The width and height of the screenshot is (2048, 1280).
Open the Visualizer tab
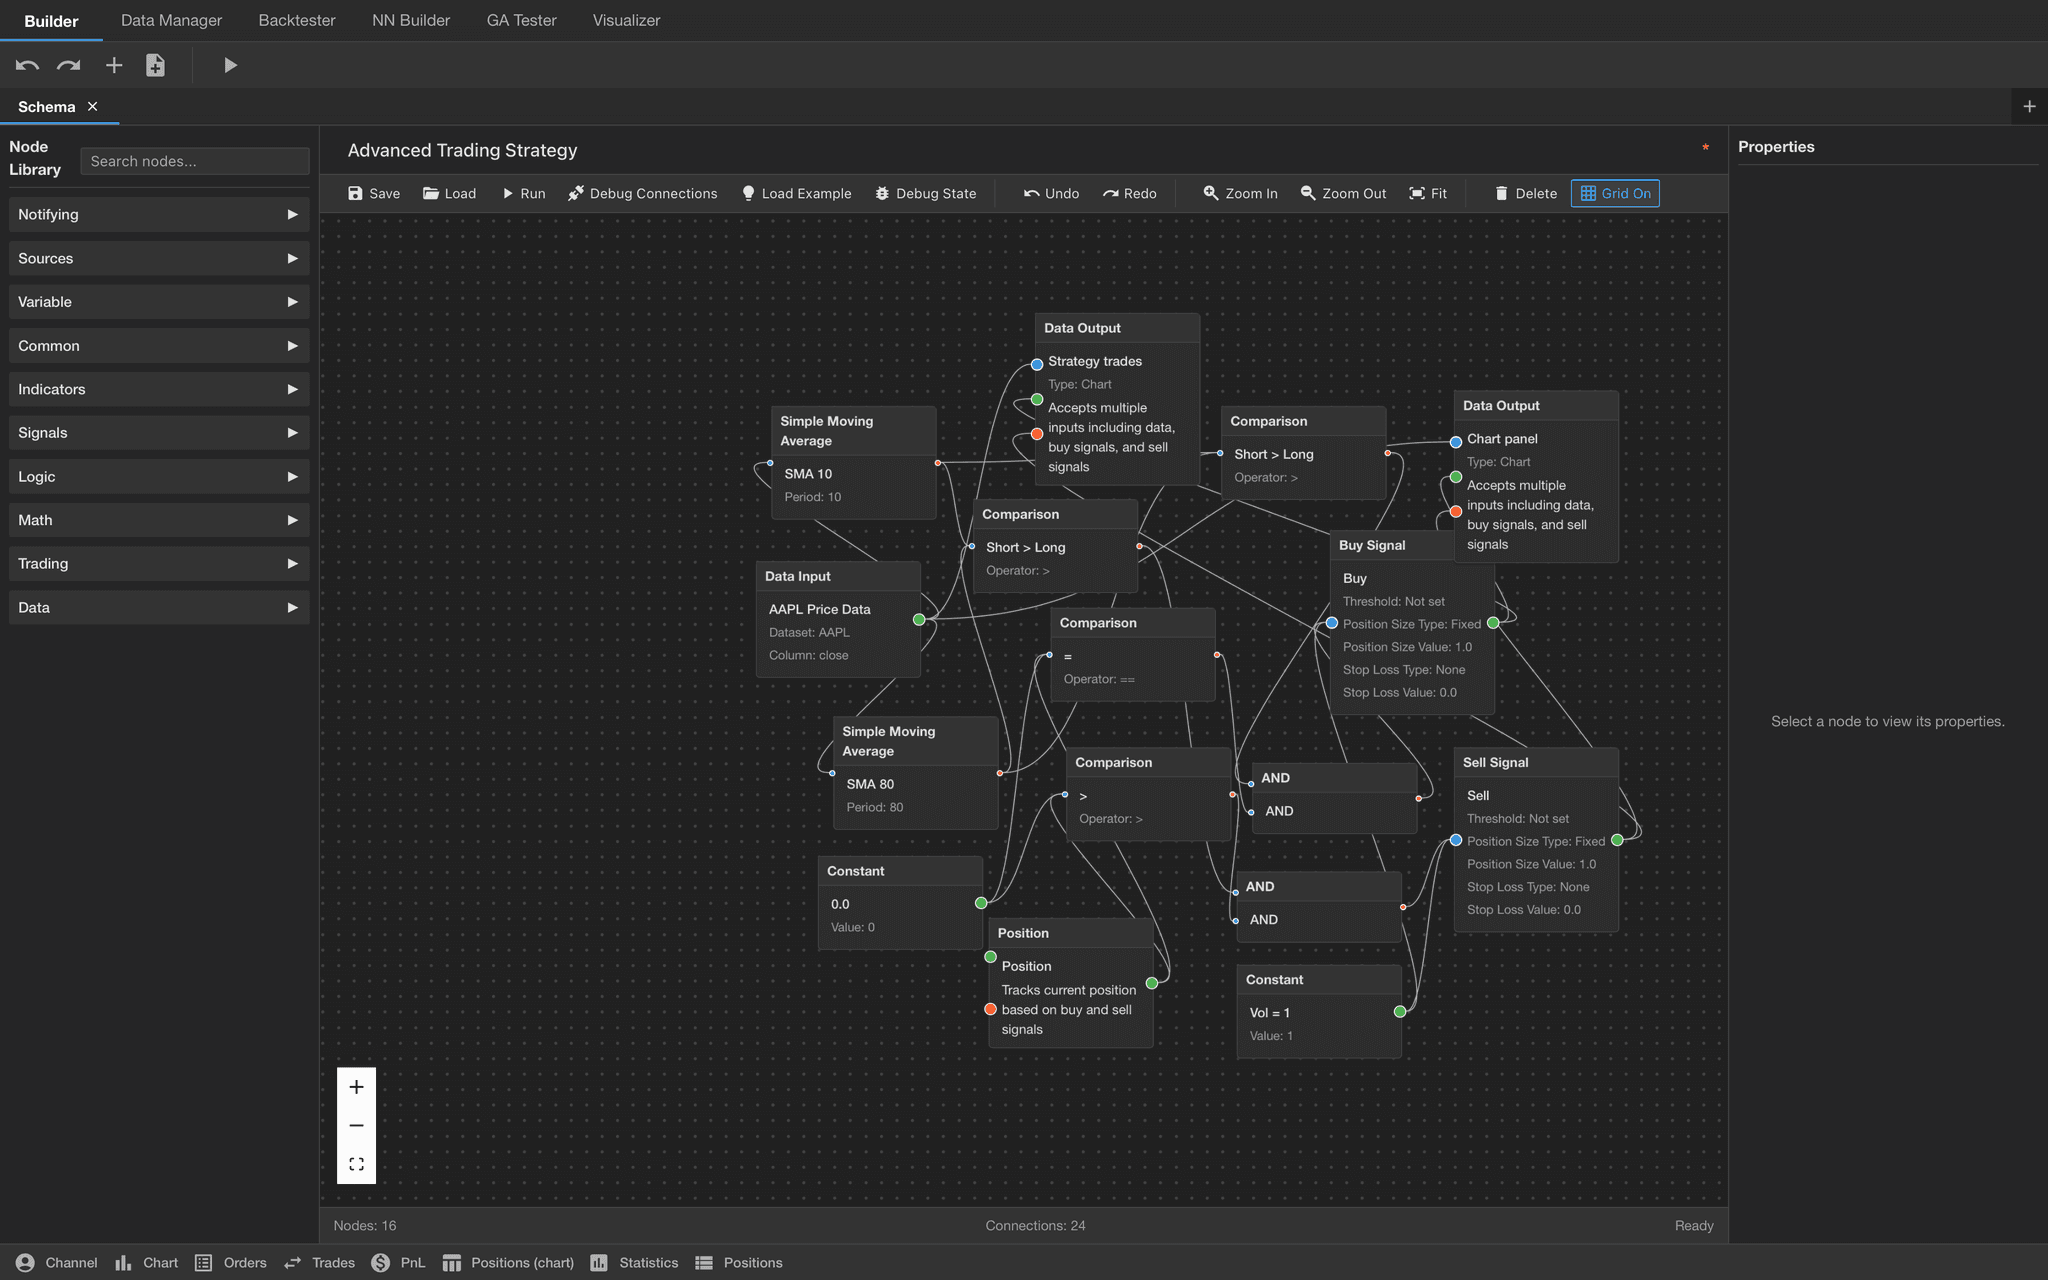[x=626, y=20]
